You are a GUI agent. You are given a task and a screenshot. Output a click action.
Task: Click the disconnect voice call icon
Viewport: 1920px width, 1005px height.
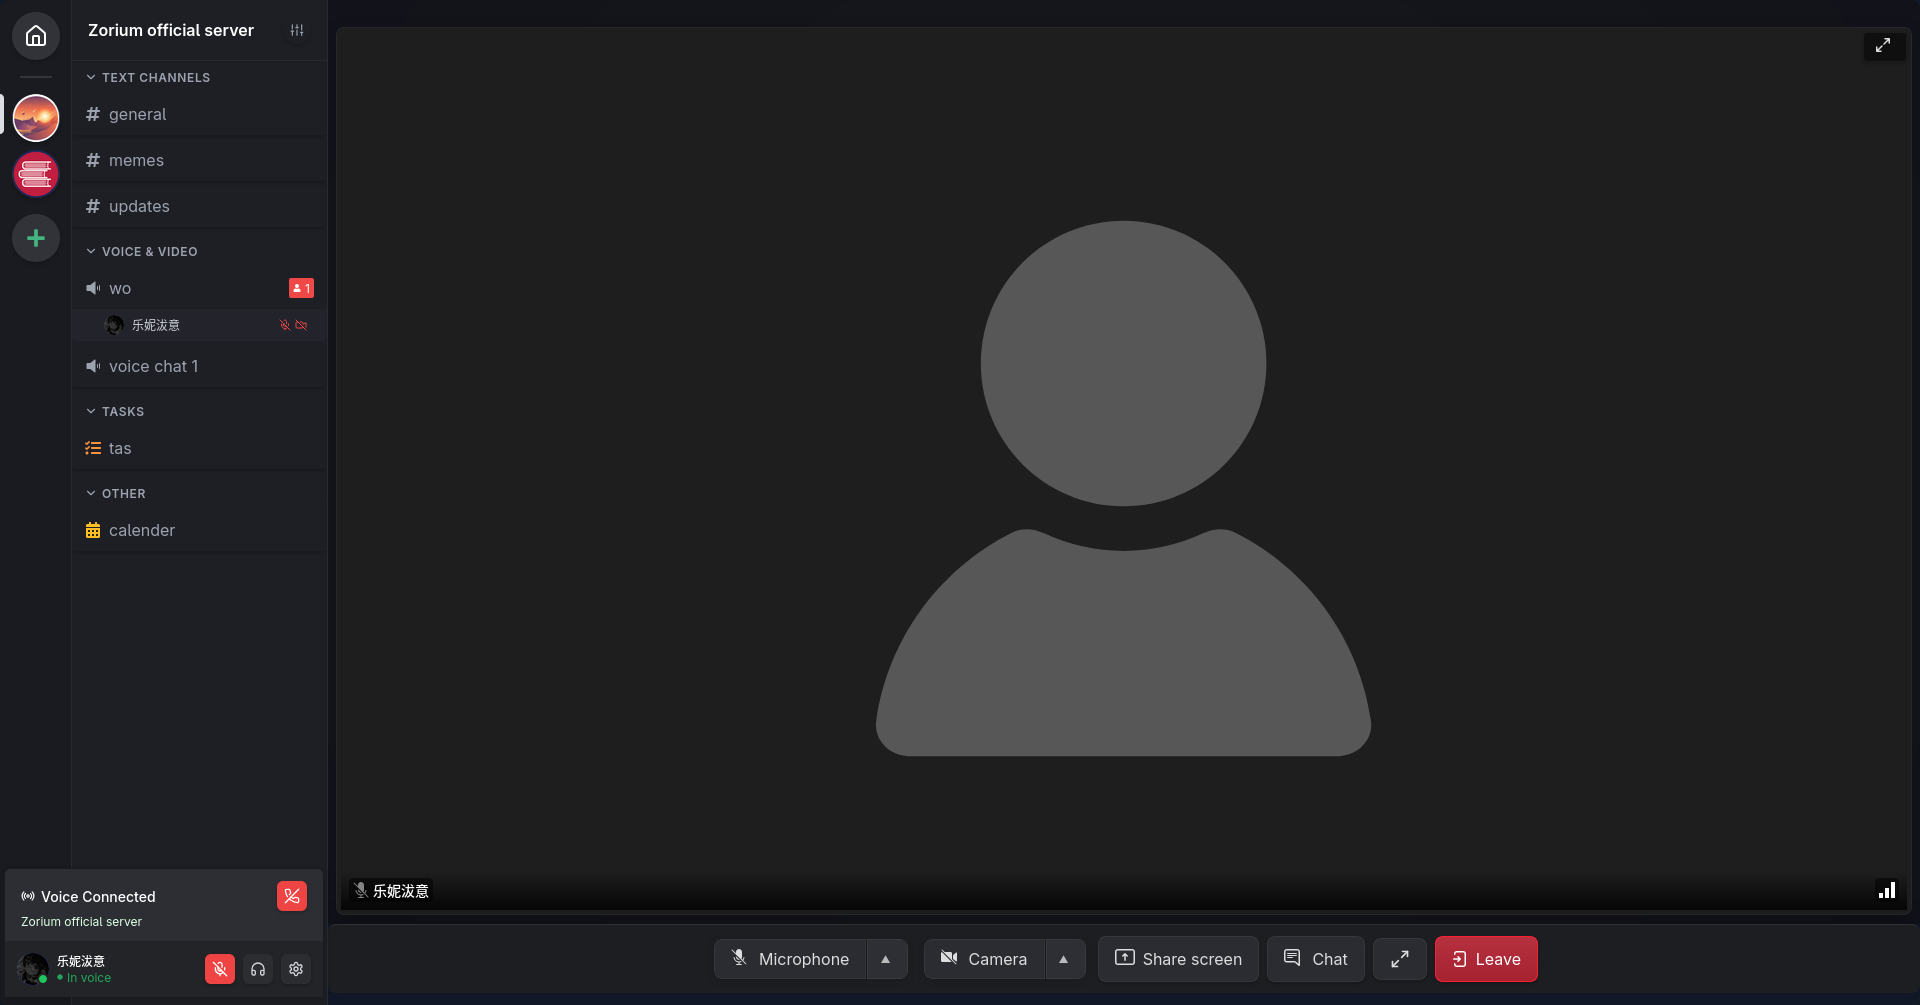pos(292,896)
